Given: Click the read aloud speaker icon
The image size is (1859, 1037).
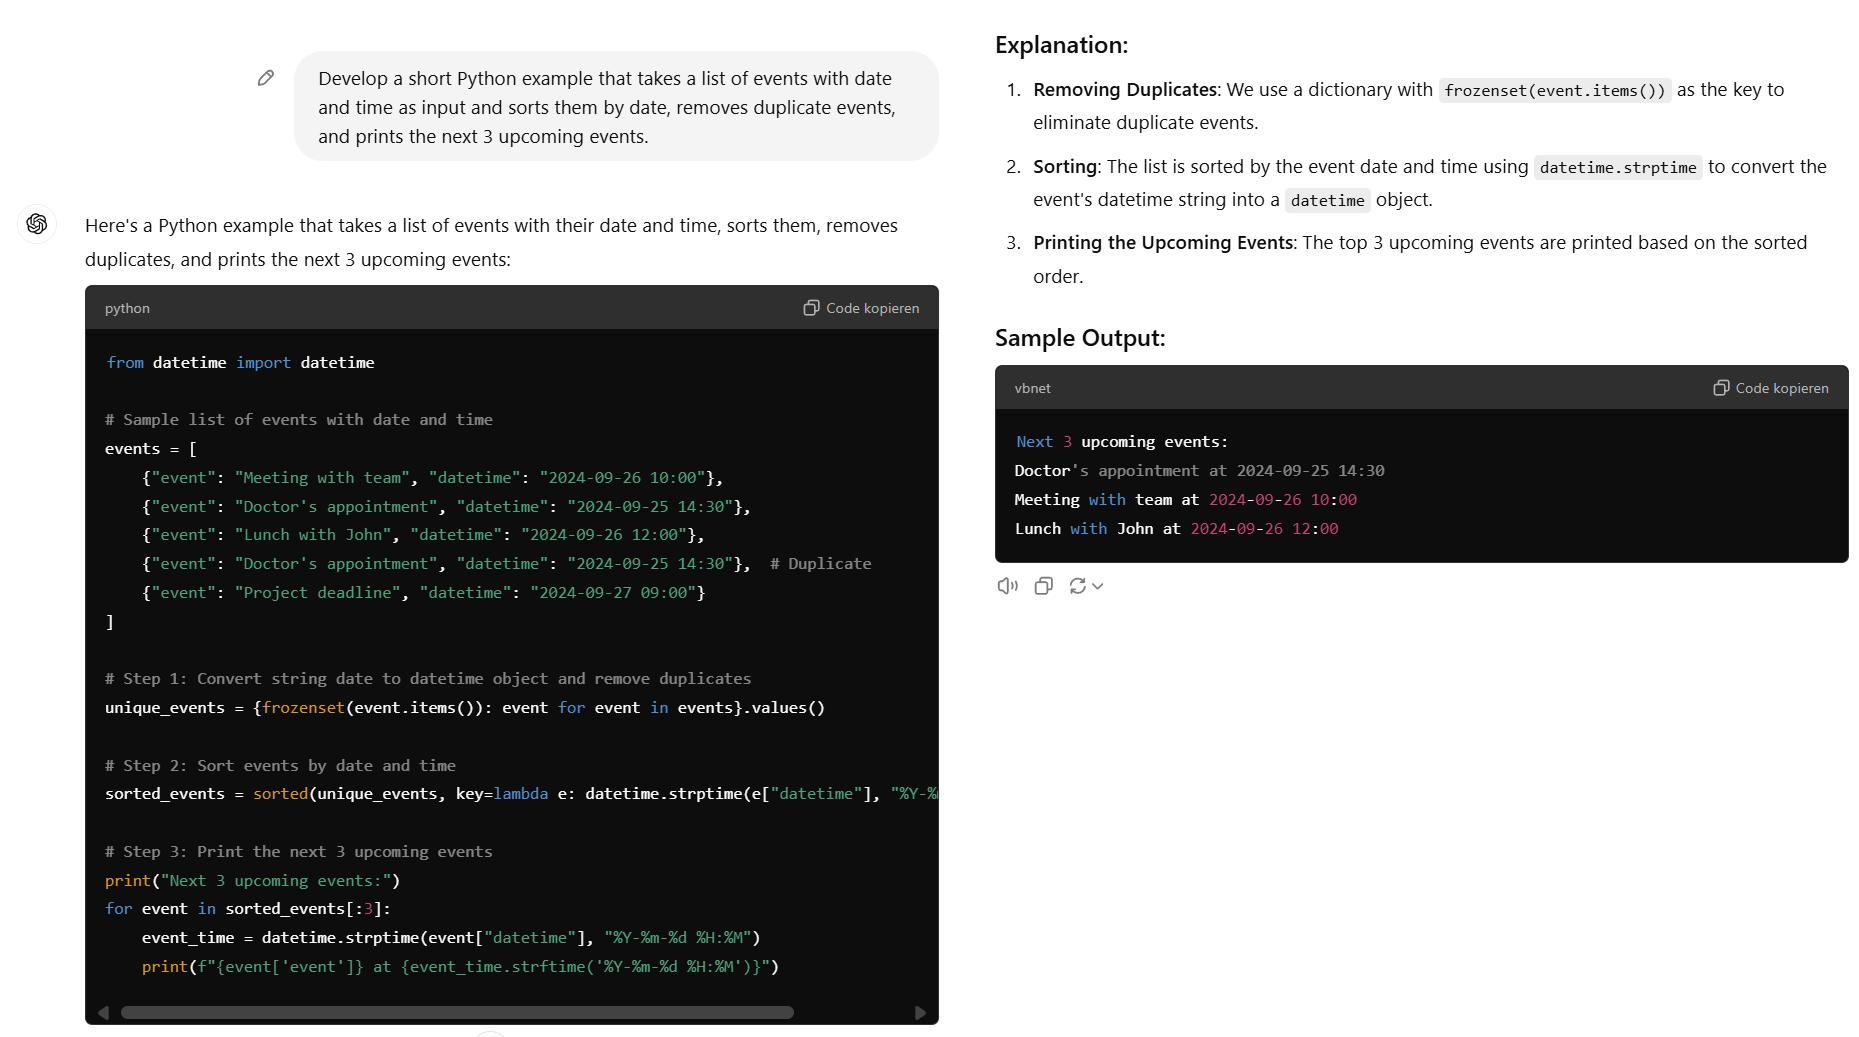Looking at the screenshot, I should click(1007, 586).
